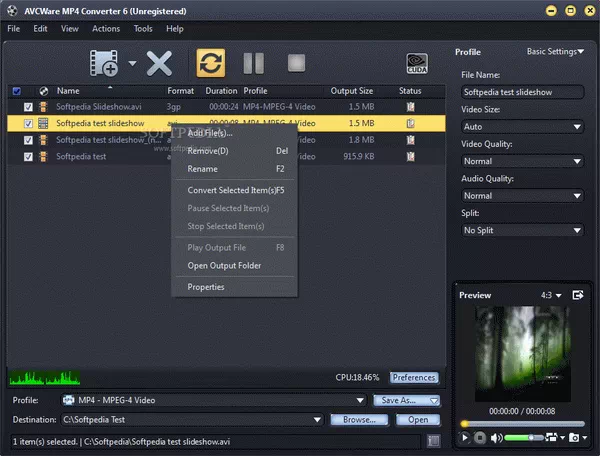600x456 pixels.
Task: Choose Properties in the context menu
Action: click(x=234, y=287)
